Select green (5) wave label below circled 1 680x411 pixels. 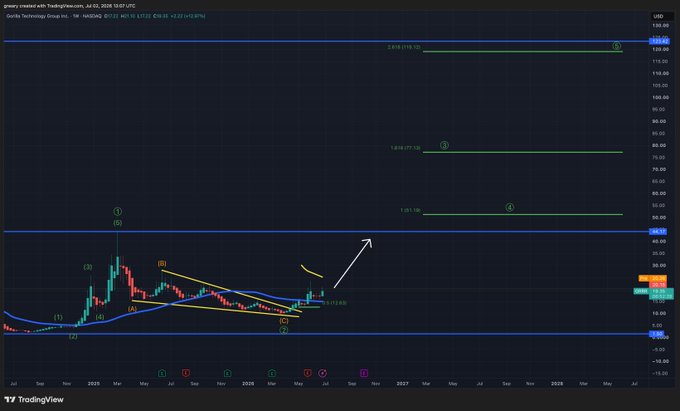tap(118, 223)
